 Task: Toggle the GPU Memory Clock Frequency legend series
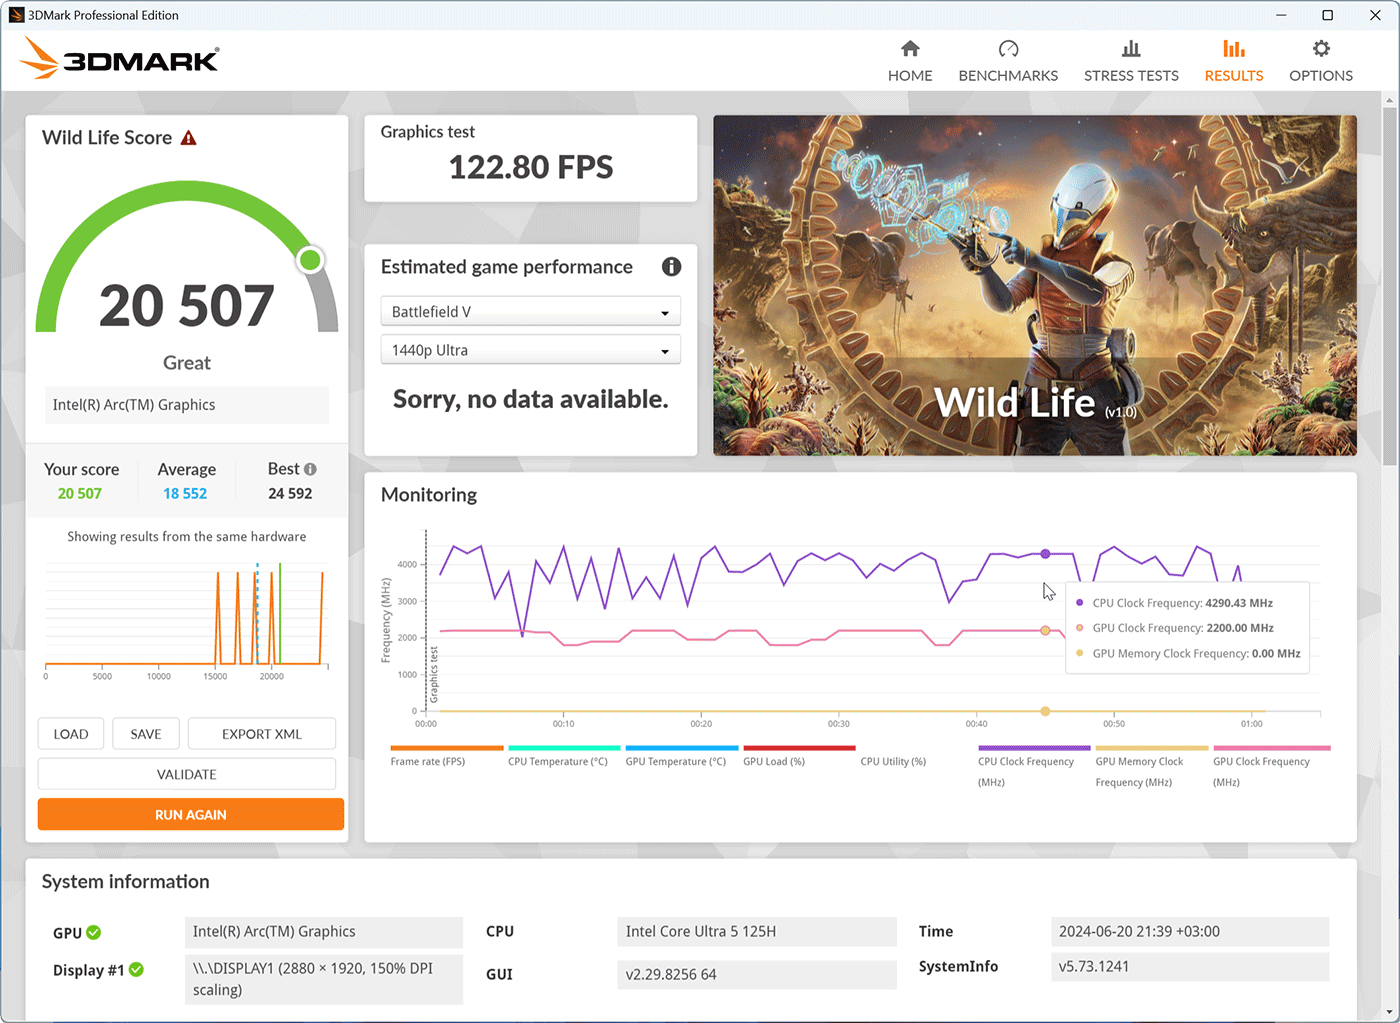pos(1152,767)
